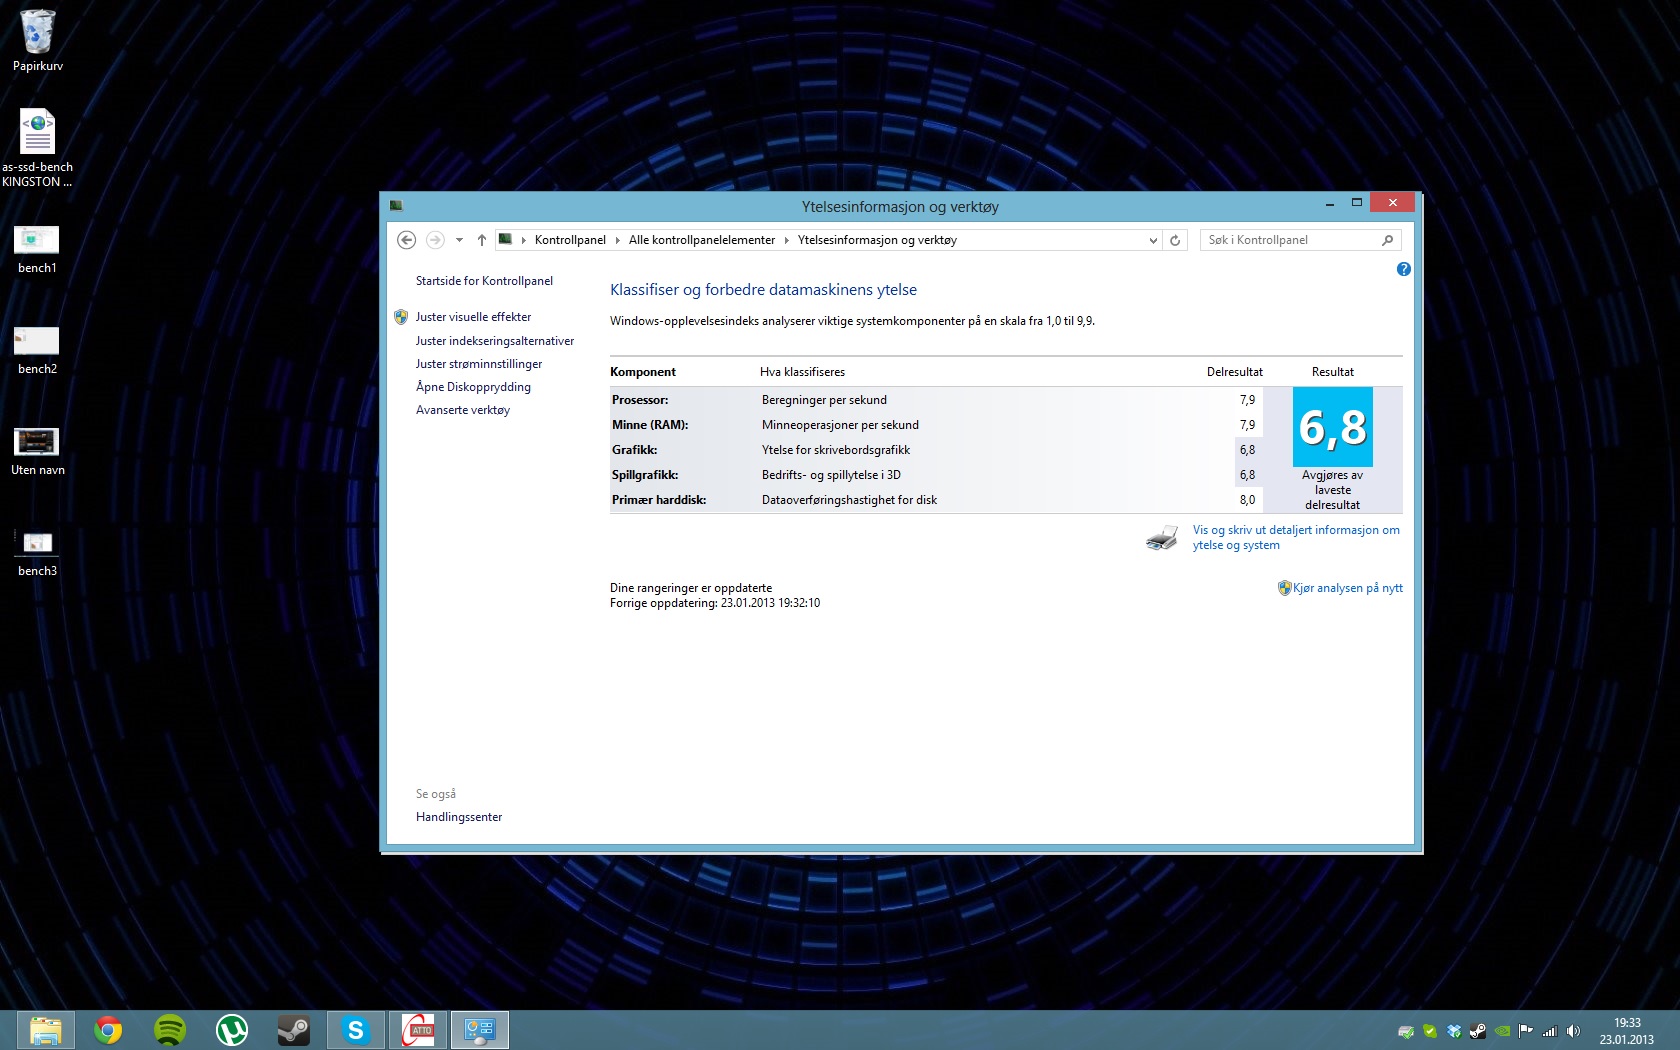Open Google Chrome from the taskbar

(x=108, y=1030)
